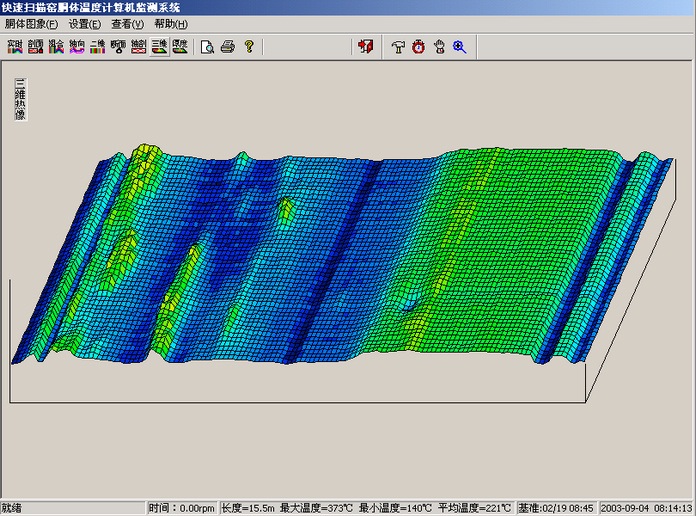Viewport: 696px width, 516px height.
Task: Click the yellow question mark help icon
Action: pos(249,46)
